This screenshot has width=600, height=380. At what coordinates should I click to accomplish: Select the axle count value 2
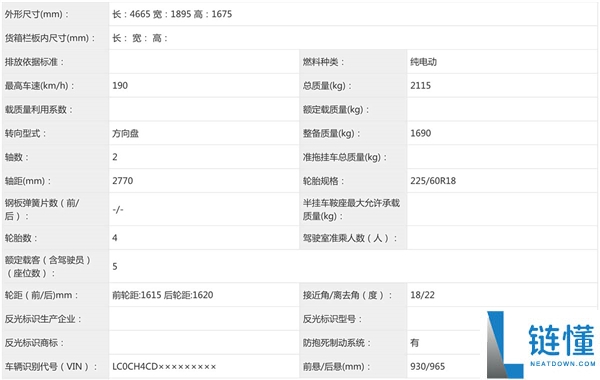point(115,157)
